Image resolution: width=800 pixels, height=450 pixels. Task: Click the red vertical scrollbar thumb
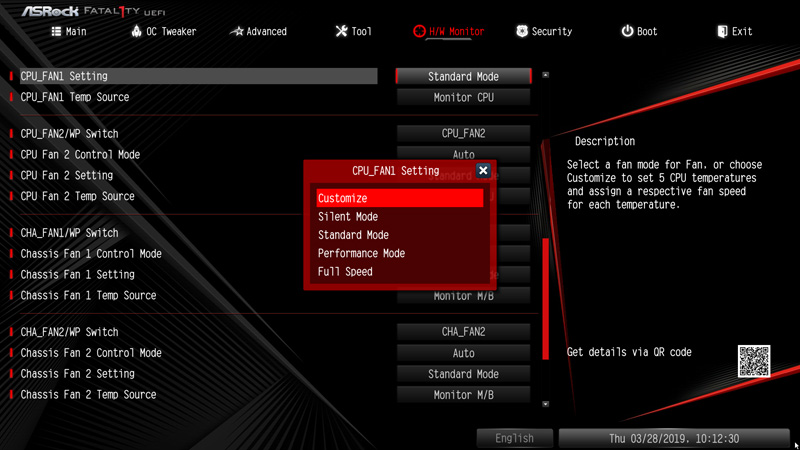(x=545, y=298)
